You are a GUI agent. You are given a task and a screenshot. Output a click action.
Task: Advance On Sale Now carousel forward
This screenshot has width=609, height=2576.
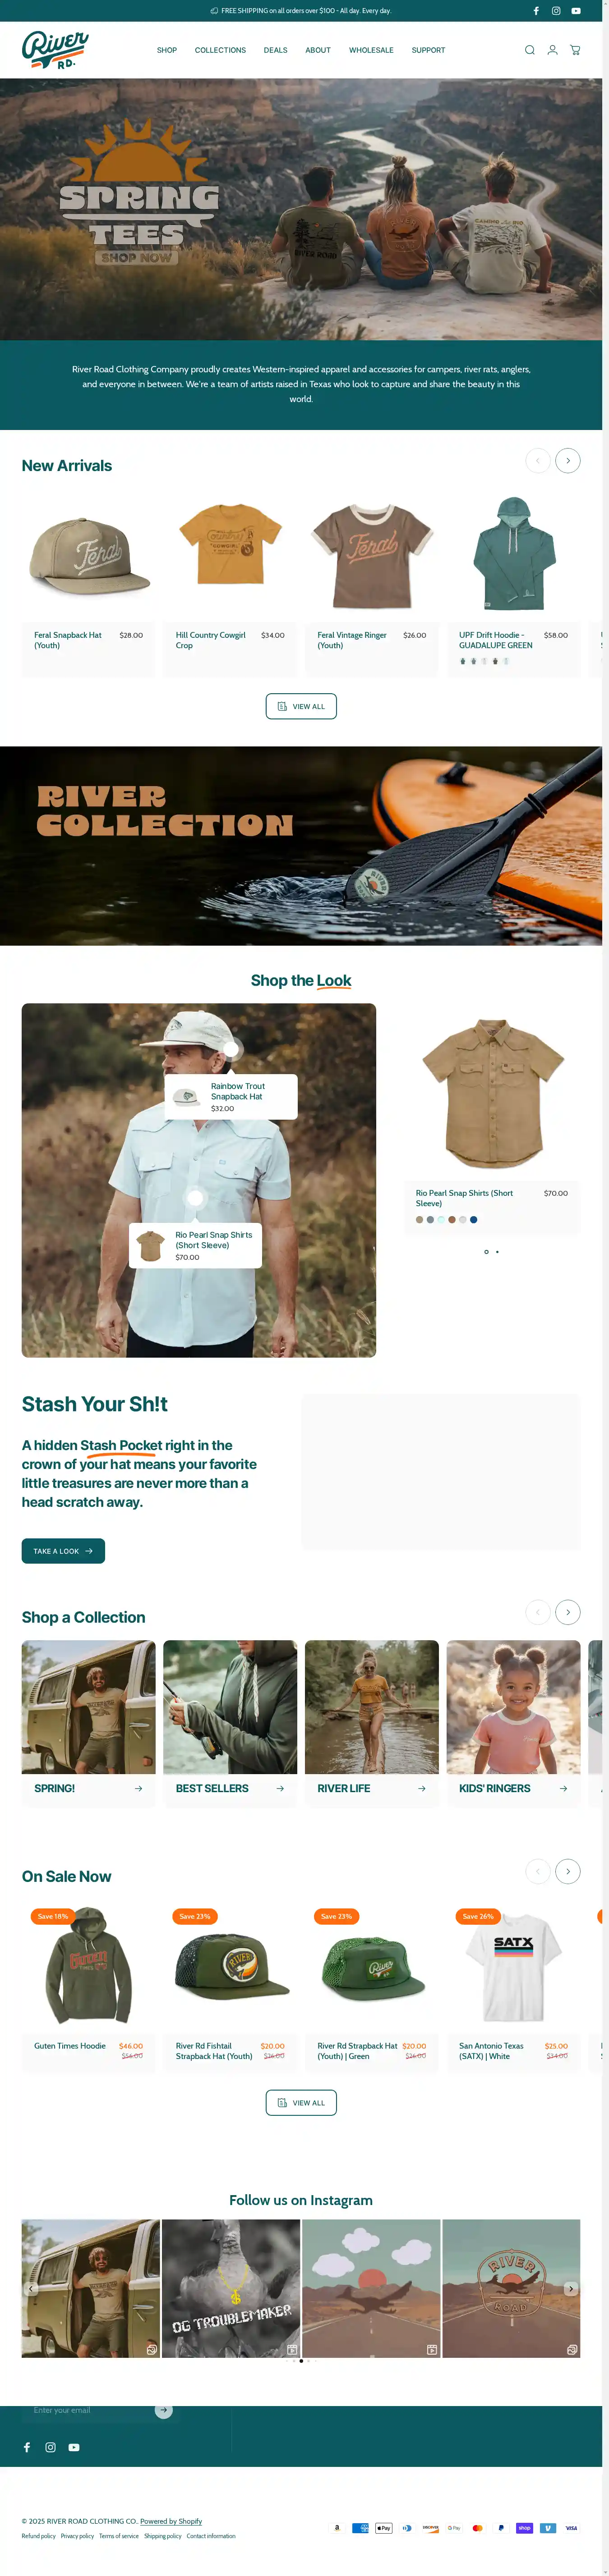(x=568, y=1871)
